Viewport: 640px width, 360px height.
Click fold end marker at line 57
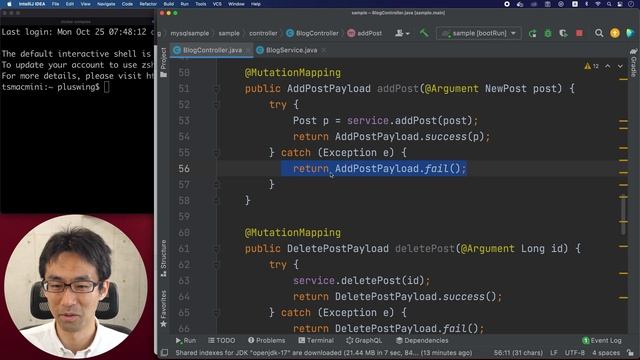[217, 184]
